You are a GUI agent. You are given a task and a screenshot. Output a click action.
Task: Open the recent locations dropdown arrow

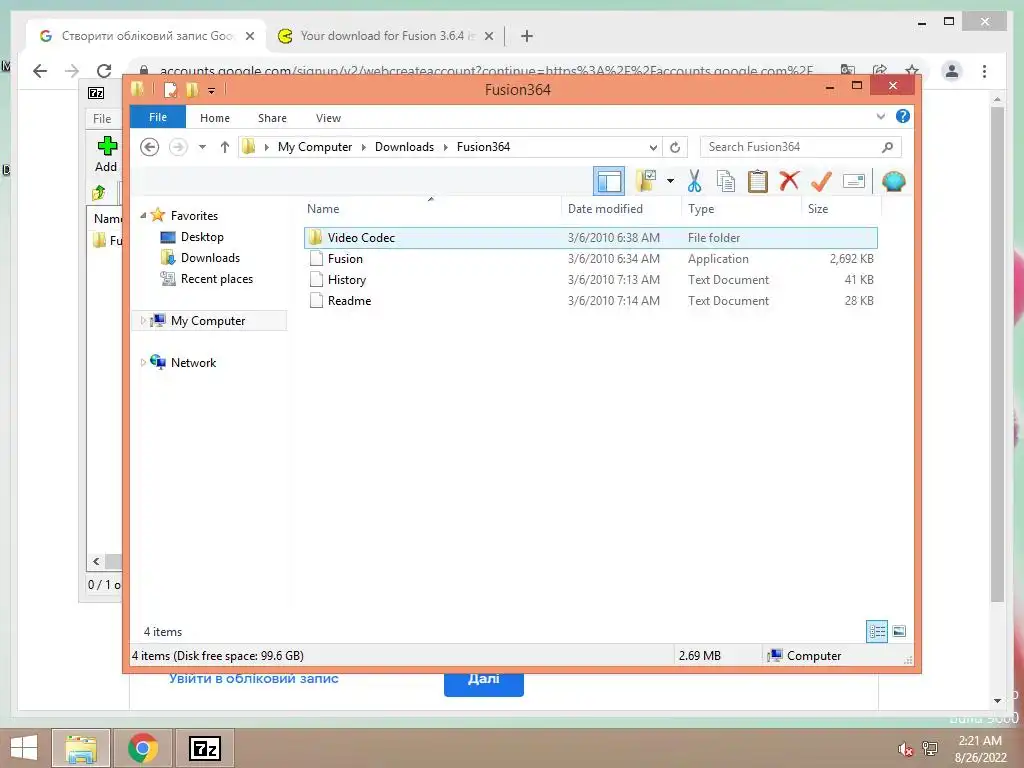(x=202, y=147)
